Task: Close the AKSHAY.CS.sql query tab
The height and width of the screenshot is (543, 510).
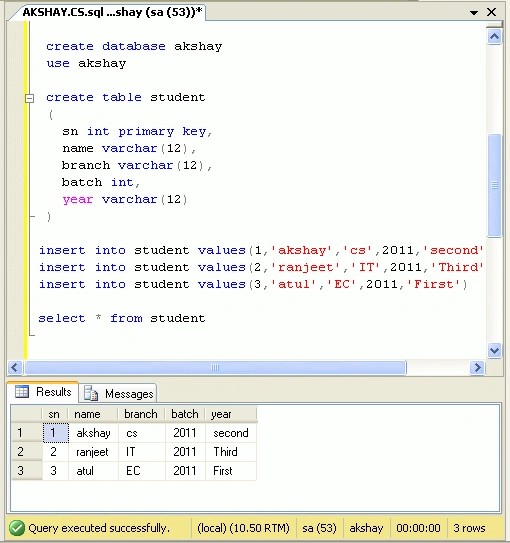Action: point(491,12)
